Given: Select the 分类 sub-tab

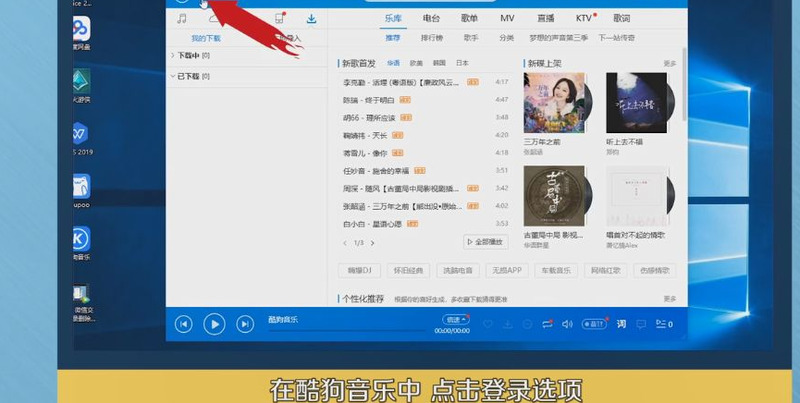Looking at the screenshot, I should pyautogui.click(x=507, y=38).
